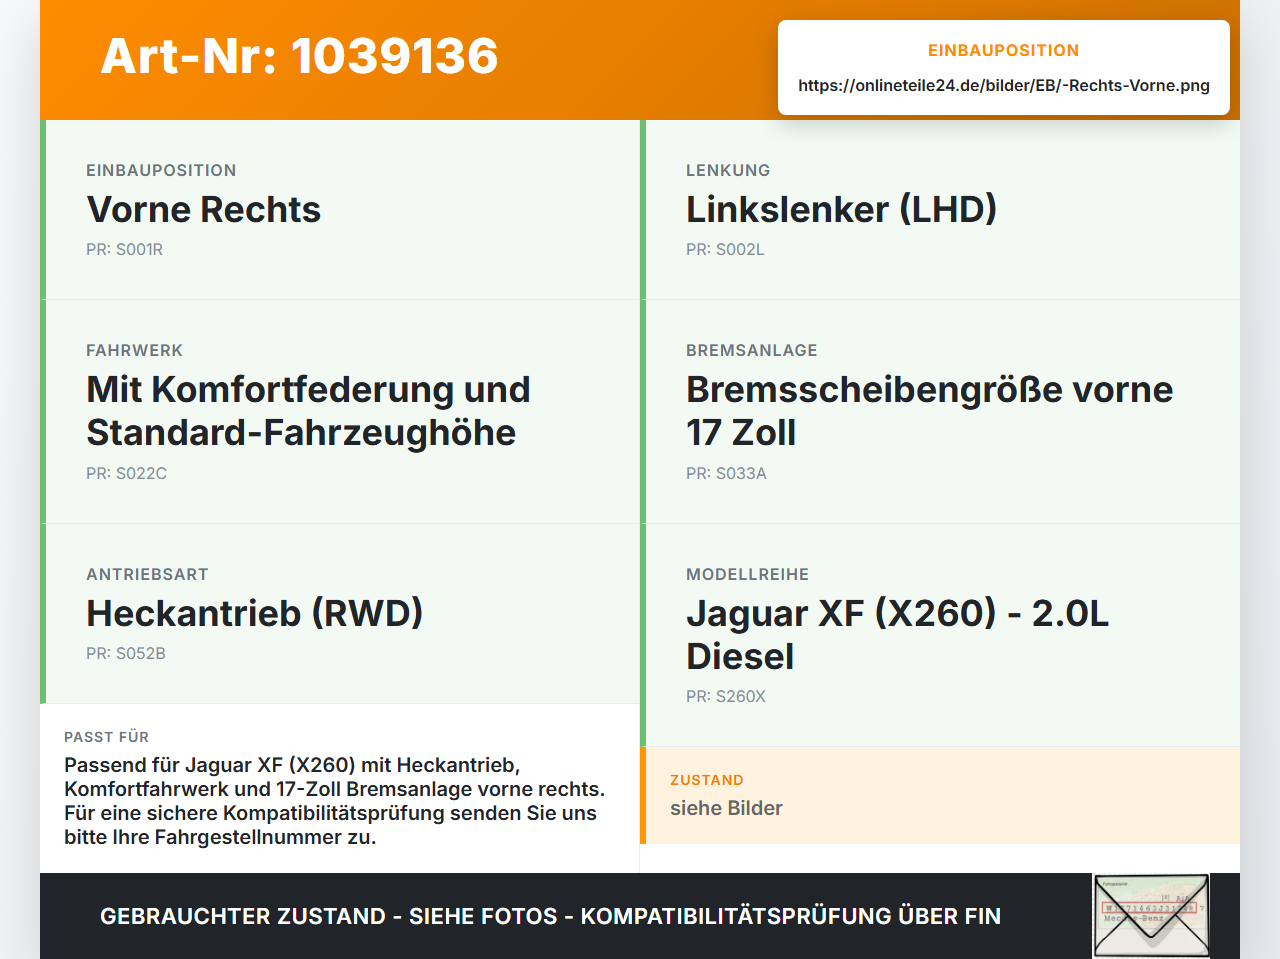Click the PR: S260X code

[726, 696]
